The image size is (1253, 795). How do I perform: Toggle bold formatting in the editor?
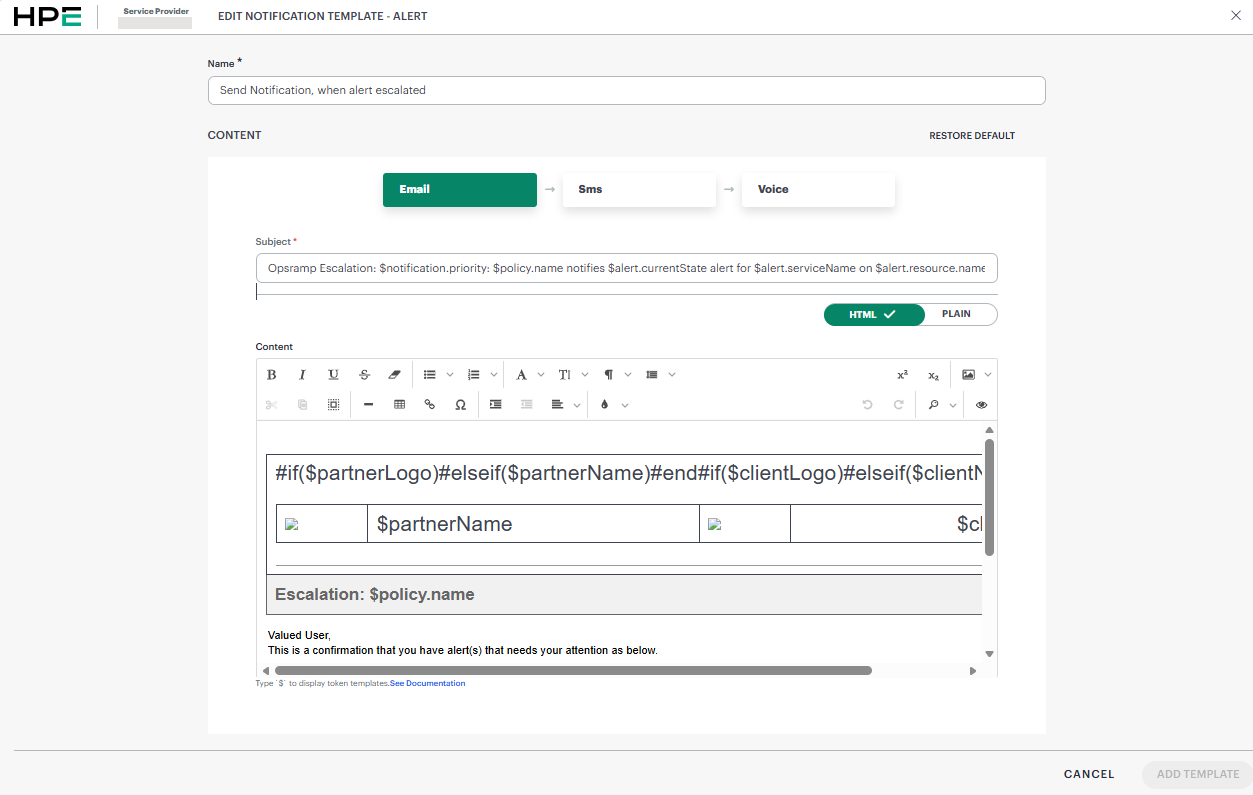271,375
